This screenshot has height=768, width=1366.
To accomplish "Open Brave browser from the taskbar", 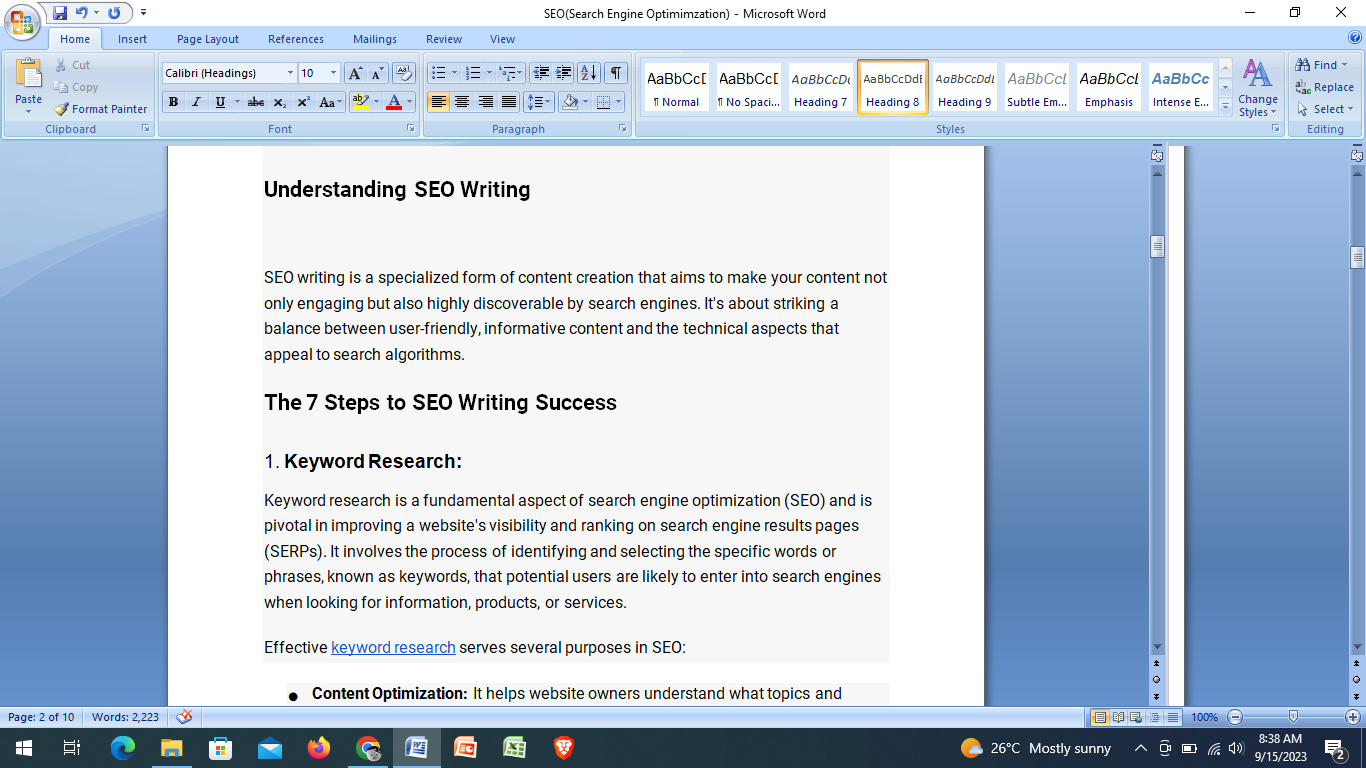I will tap(564, 748).
